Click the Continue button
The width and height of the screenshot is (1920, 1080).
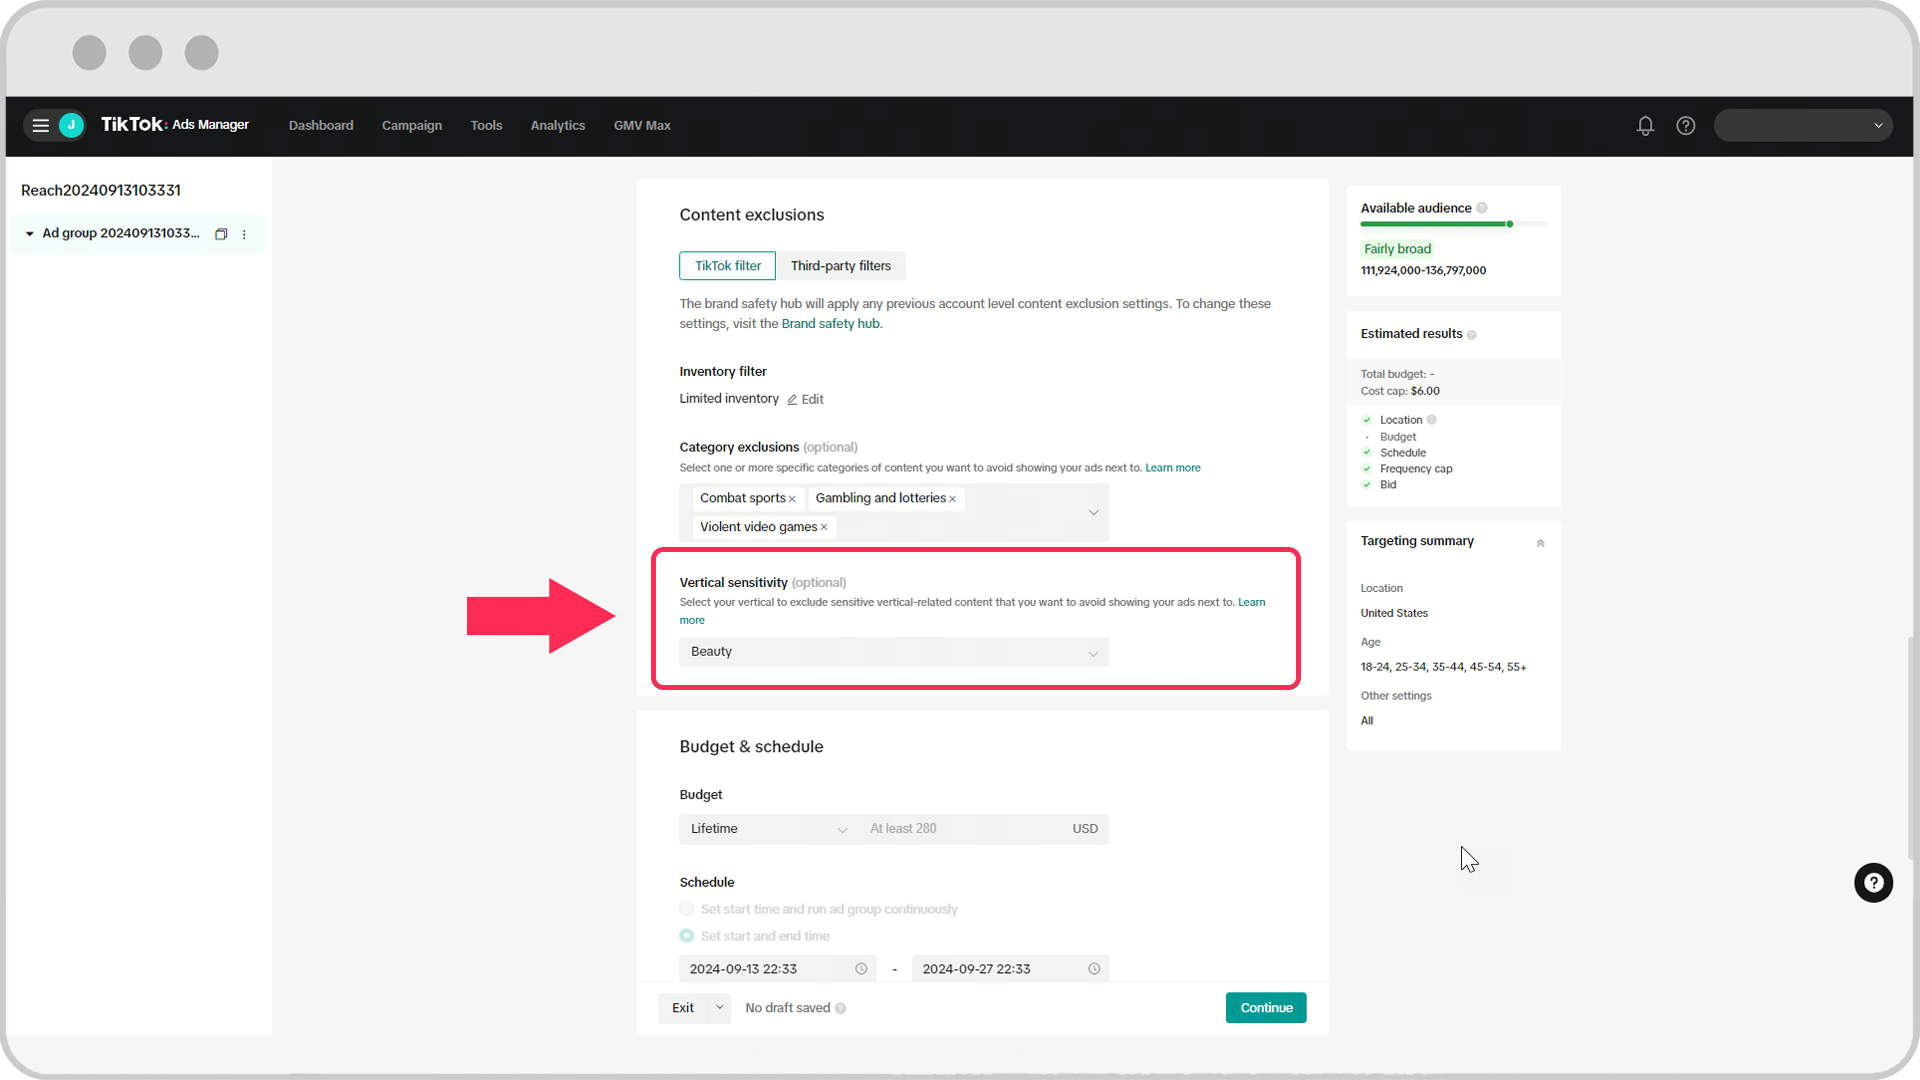click(x=1266, y=1007)
